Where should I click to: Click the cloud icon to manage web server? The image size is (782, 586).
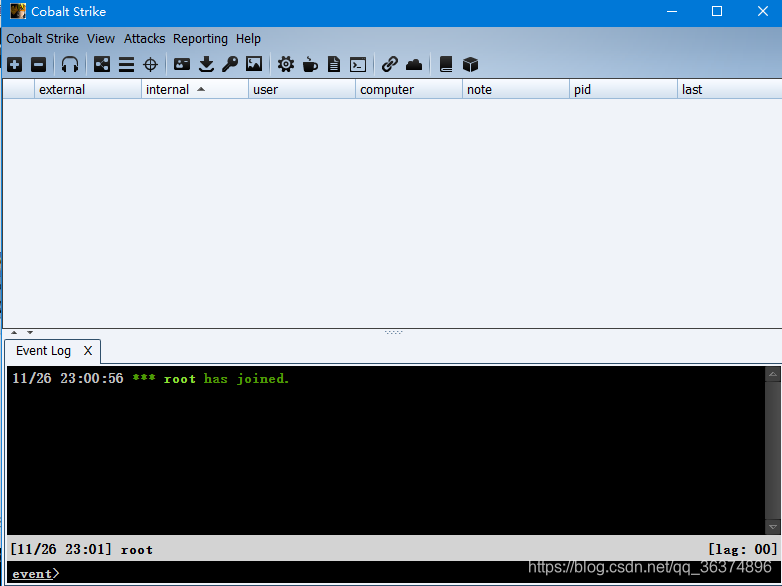tap(414, 64)
